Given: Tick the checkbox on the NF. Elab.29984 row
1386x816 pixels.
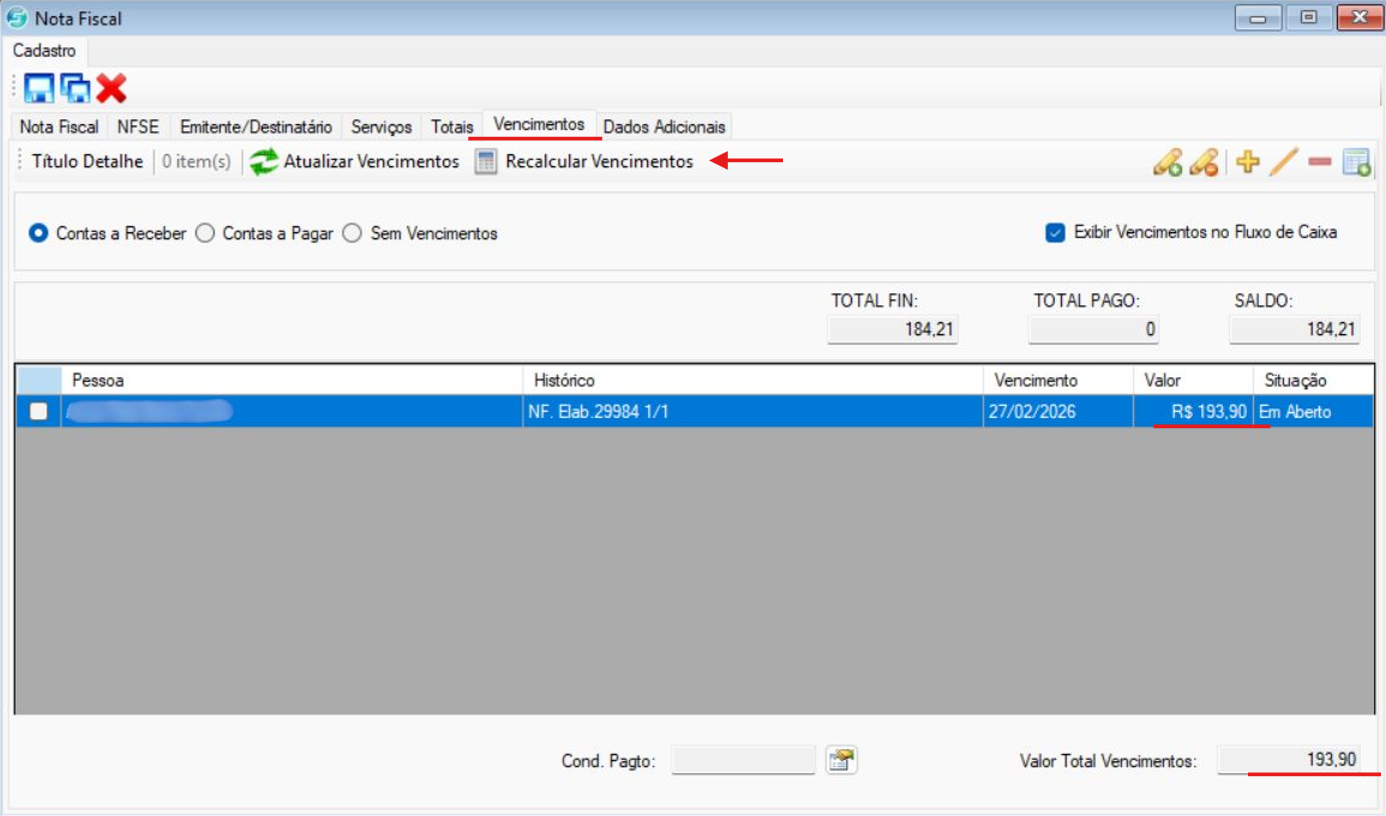Looking at the screenshot, I should pyautogui.click(x=38, y=411).
